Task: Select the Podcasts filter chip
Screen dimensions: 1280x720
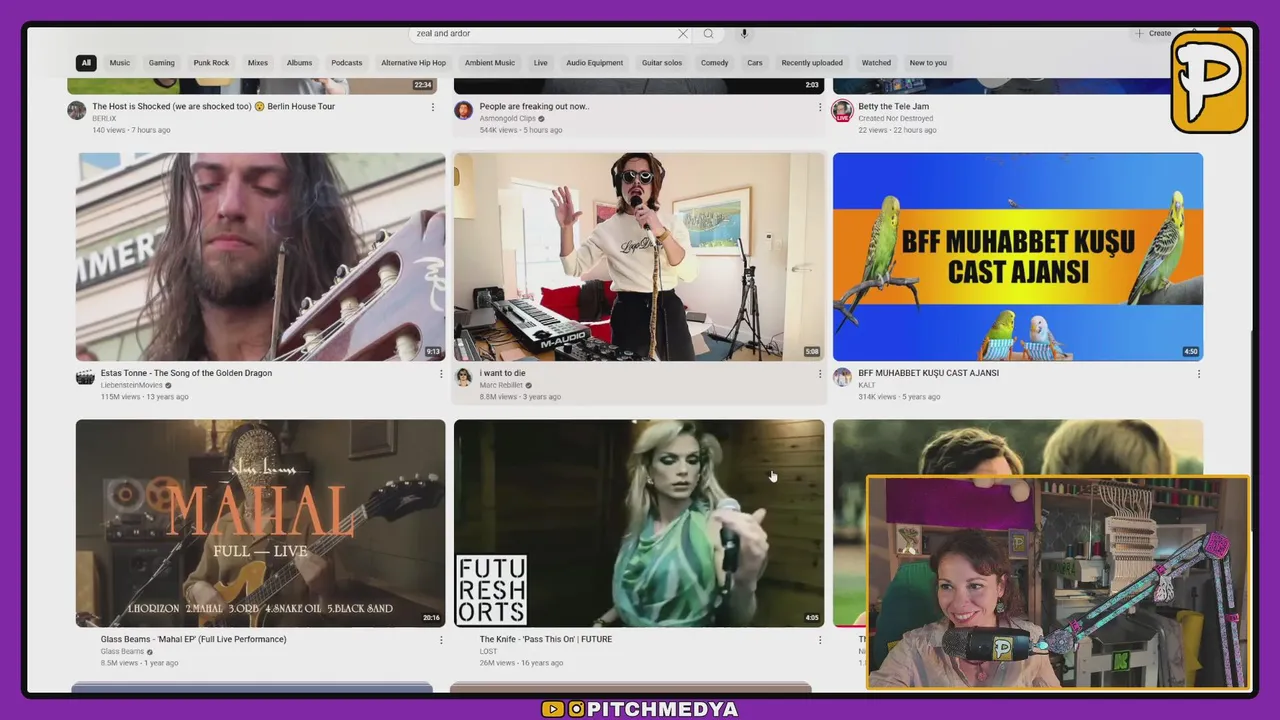Action: (x=347, y=63)
